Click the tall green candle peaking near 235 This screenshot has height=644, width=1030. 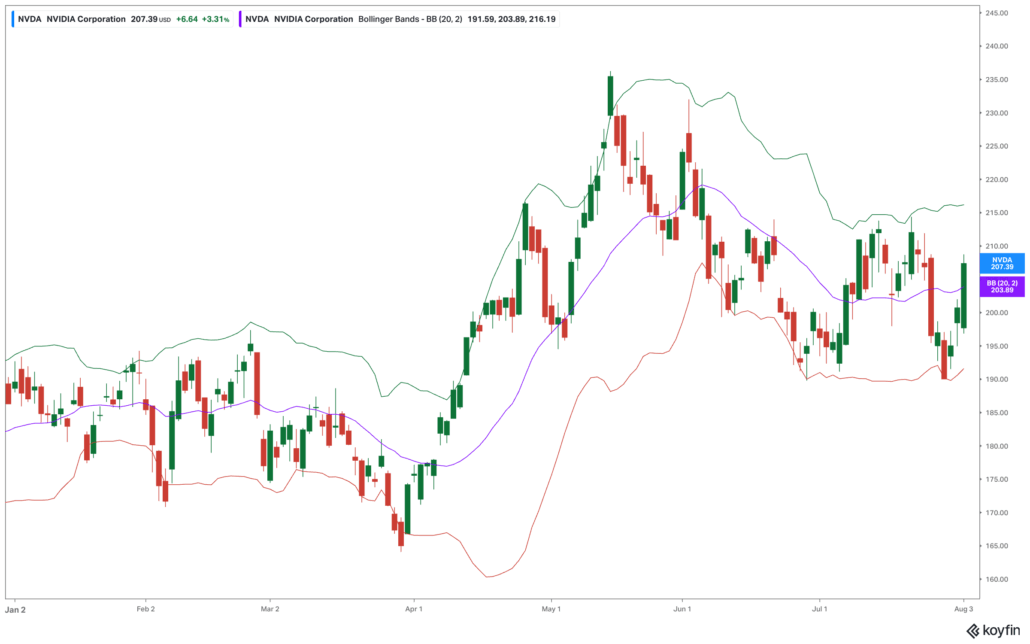[610, 96]
